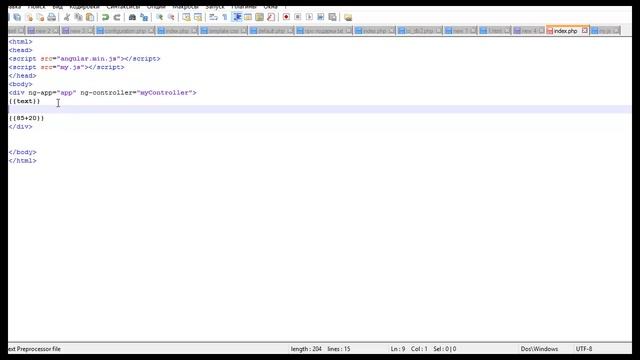Click the length : 204 status entry
This screenshot has height=360, width=640.
pos(306,349)
